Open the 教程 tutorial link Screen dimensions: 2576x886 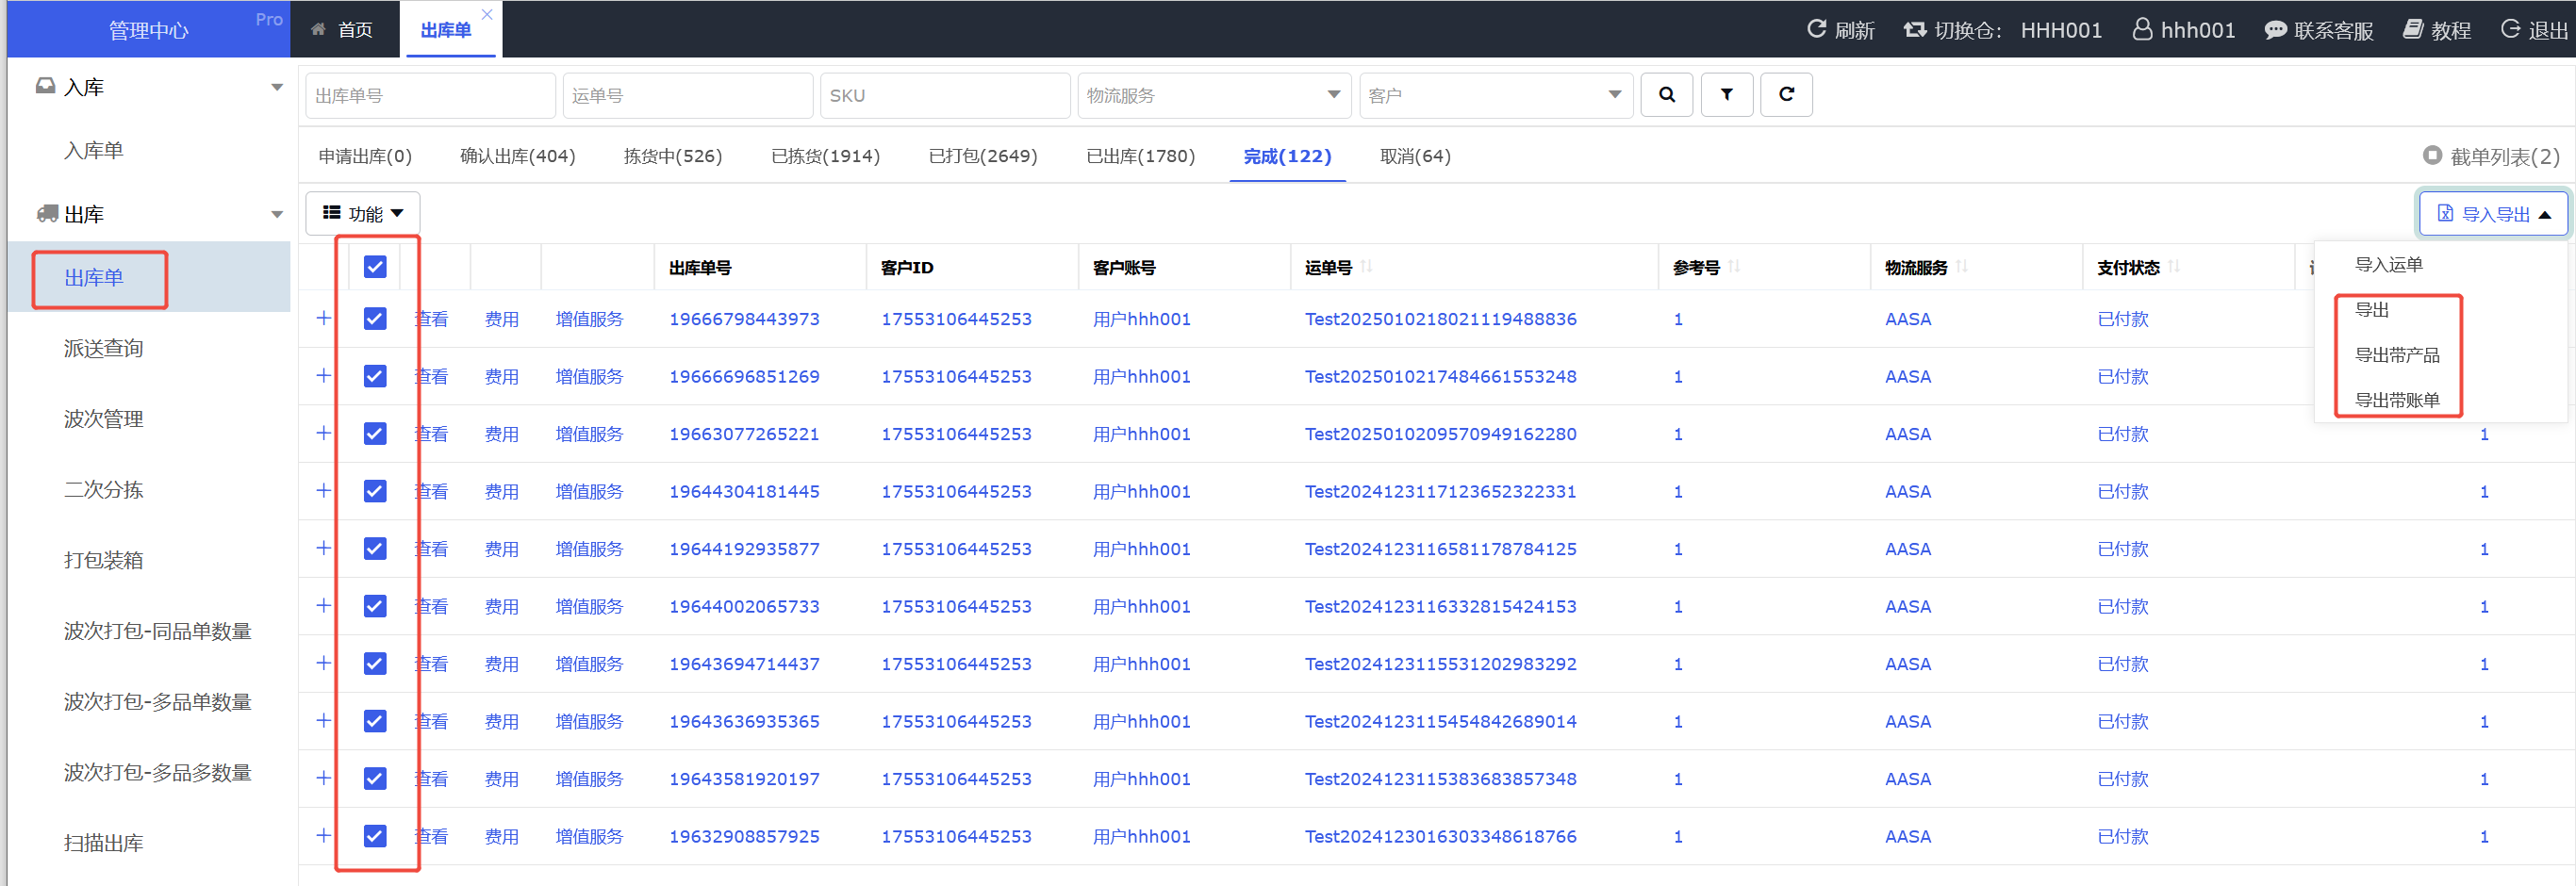(2436, 29)
